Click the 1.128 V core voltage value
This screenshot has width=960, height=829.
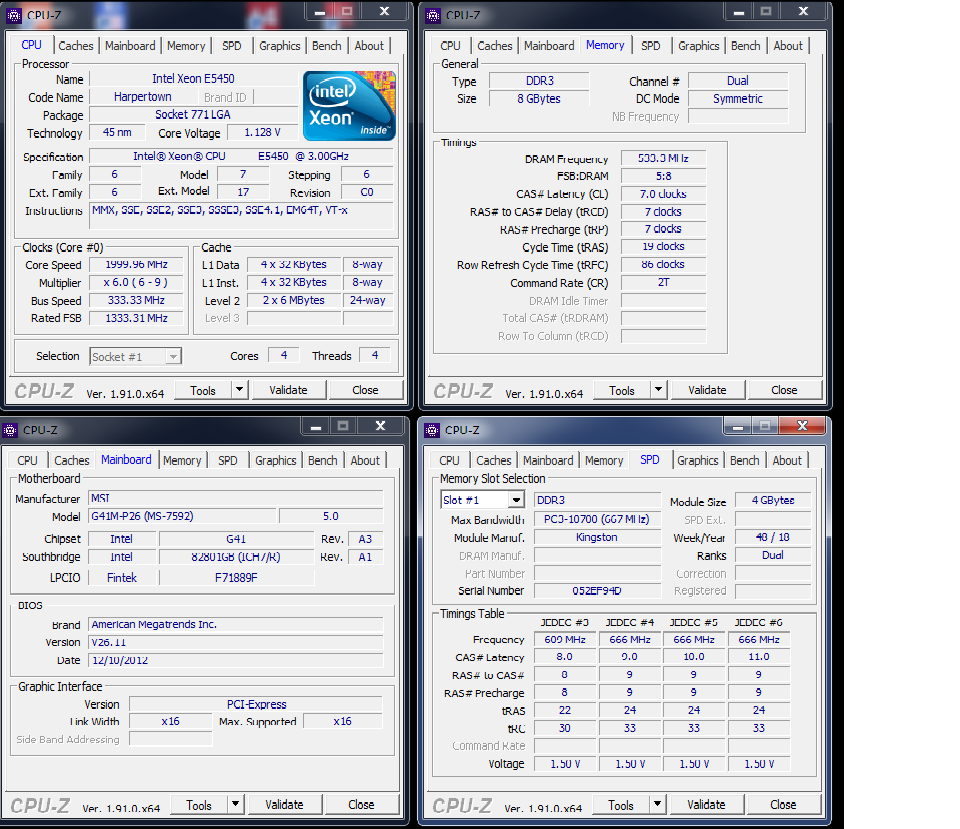263,132
